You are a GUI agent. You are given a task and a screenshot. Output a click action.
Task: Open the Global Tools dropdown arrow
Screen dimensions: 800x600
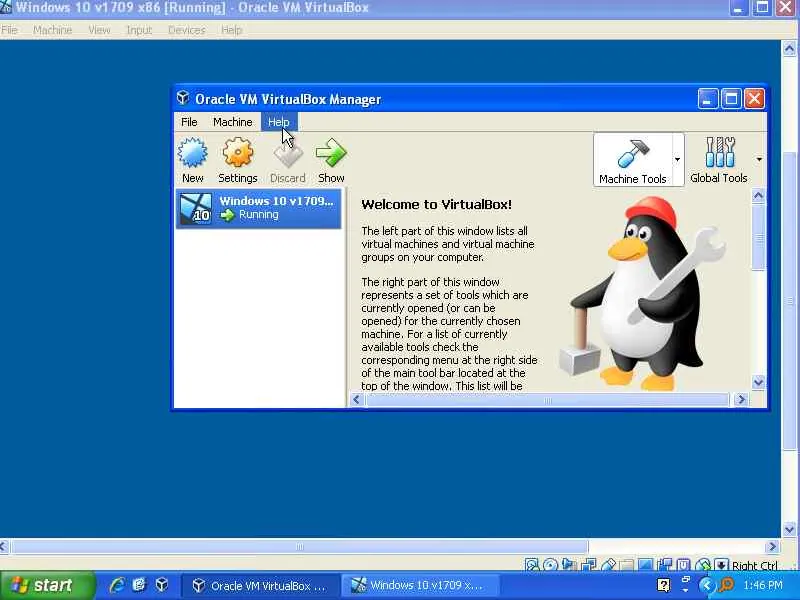759,160
